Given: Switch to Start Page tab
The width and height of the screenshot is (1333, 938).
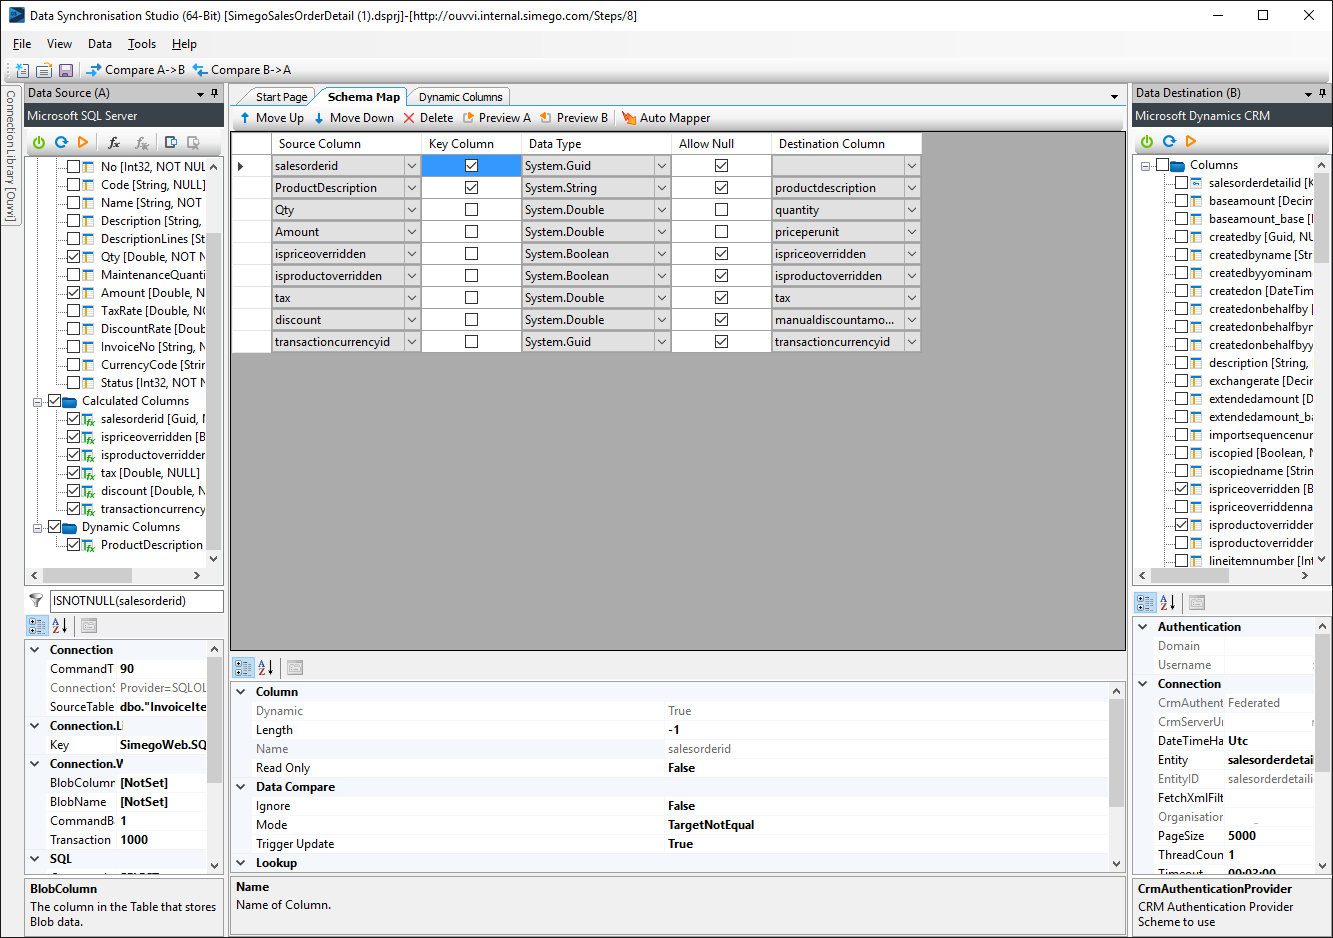Looking at the screenshot, I should (281, 97).
